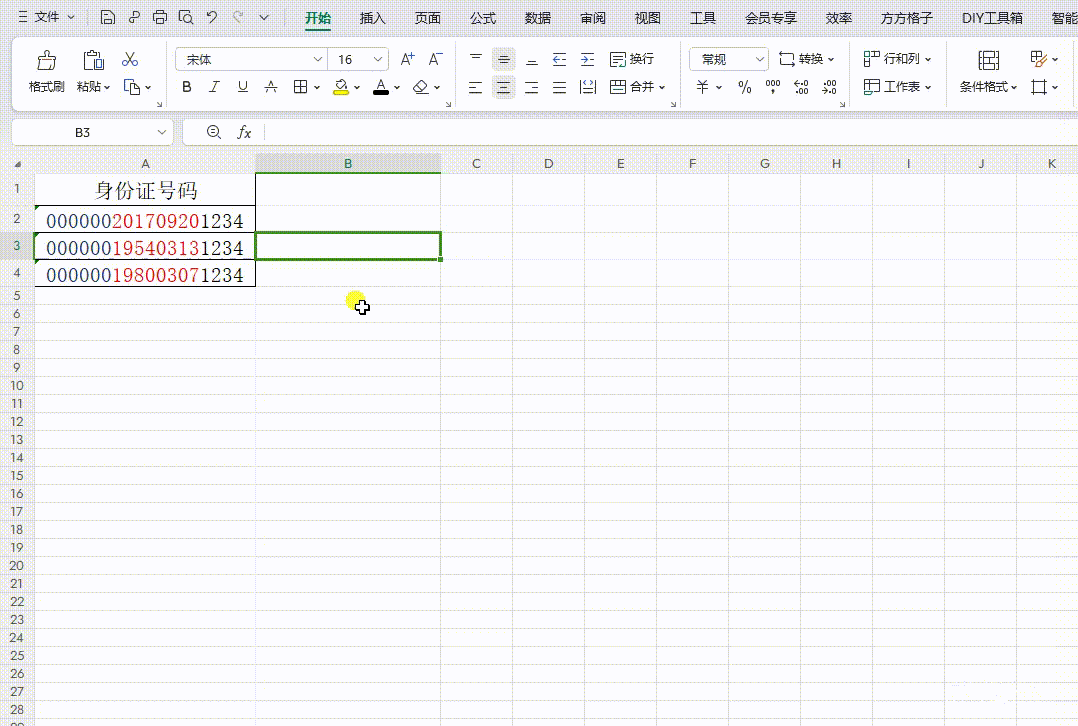The width and height of the screenshot is (1078, 726).
Task: Toggle Wrap Text (换行)
Action: pos(632,60)
